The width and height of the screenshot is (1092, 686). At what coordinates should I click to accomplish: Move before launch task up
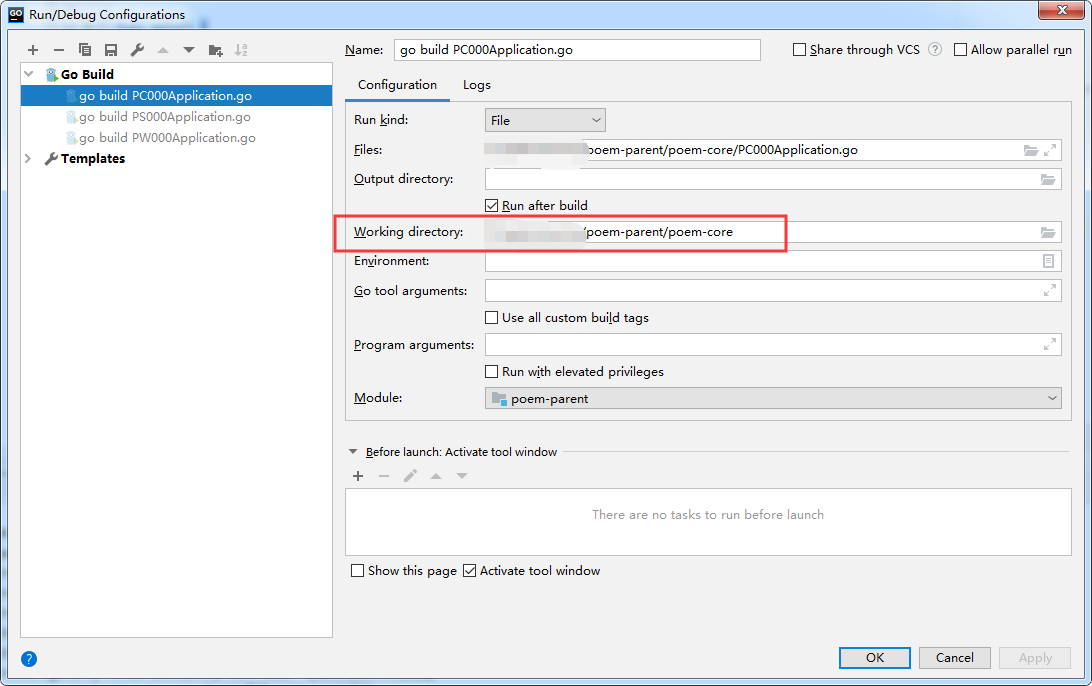coord(436,476)
